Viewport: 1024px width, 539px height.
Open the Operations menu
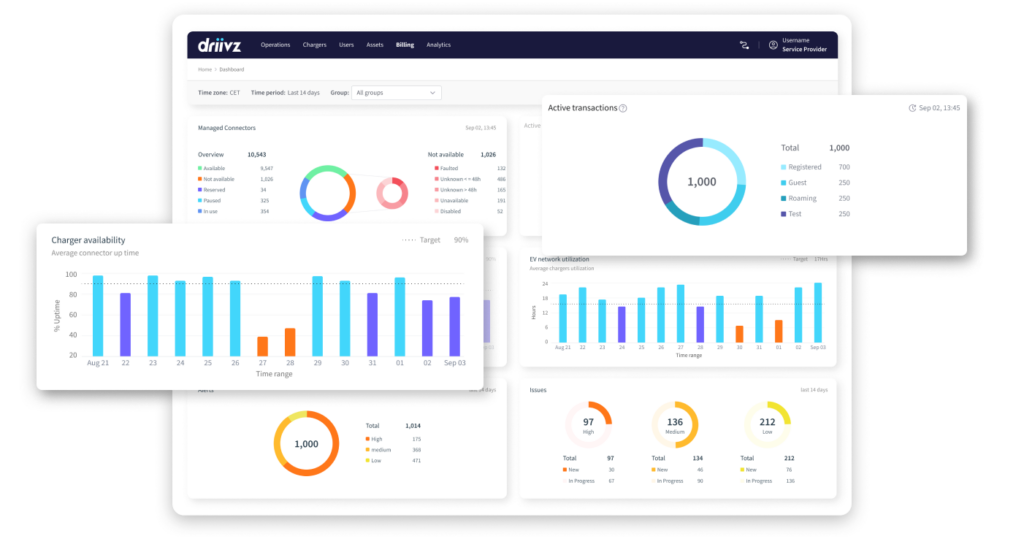pyautogui.click(x=275, y=45)
